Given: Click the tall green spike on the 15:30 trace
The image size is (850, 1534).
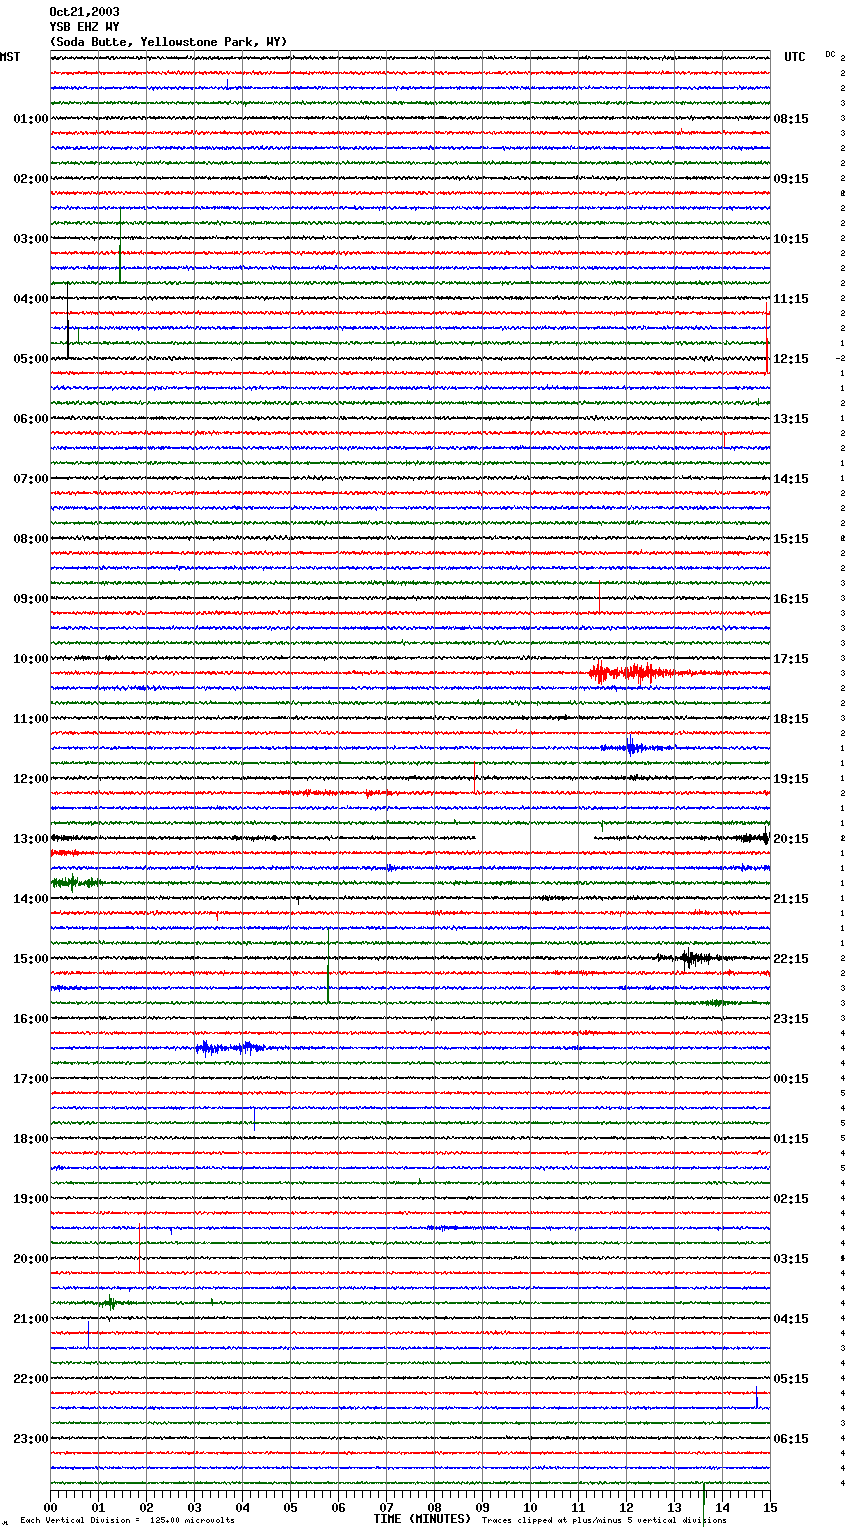Looking at the screenshot, I should [328, 965].
